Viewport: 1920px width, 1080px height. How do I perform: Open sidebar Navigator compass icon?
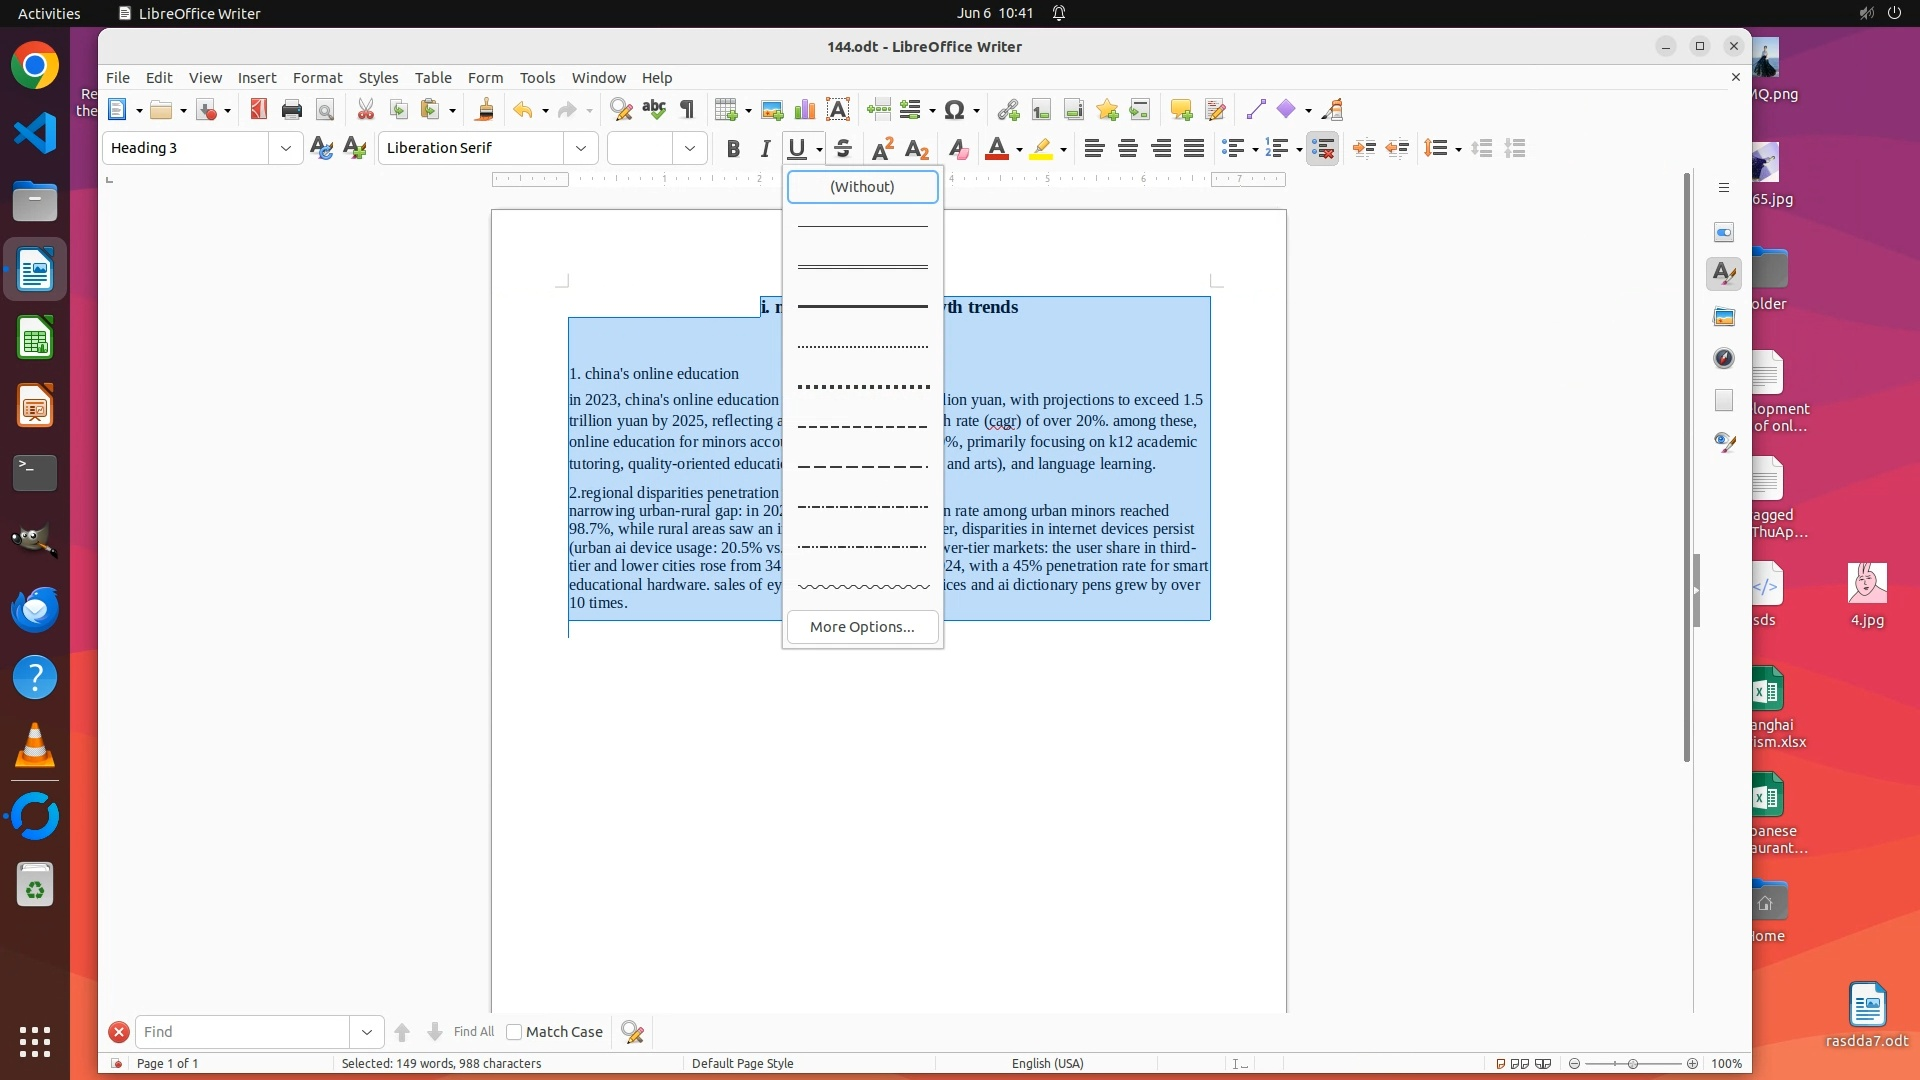pyautogui.click(x=1724, y=358)
